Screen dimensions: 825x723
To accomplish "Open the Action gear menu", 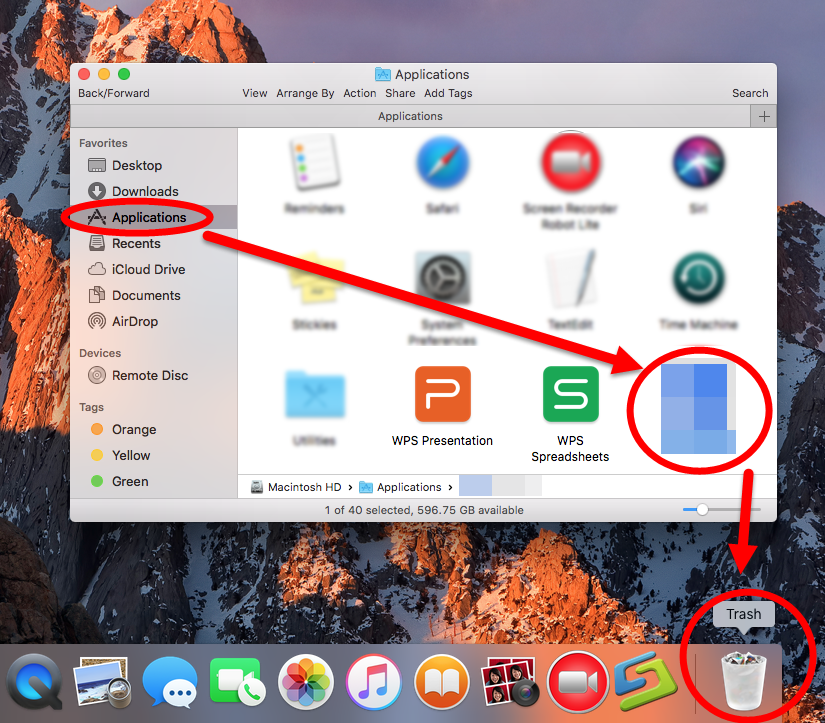I will tap(359, 93).
